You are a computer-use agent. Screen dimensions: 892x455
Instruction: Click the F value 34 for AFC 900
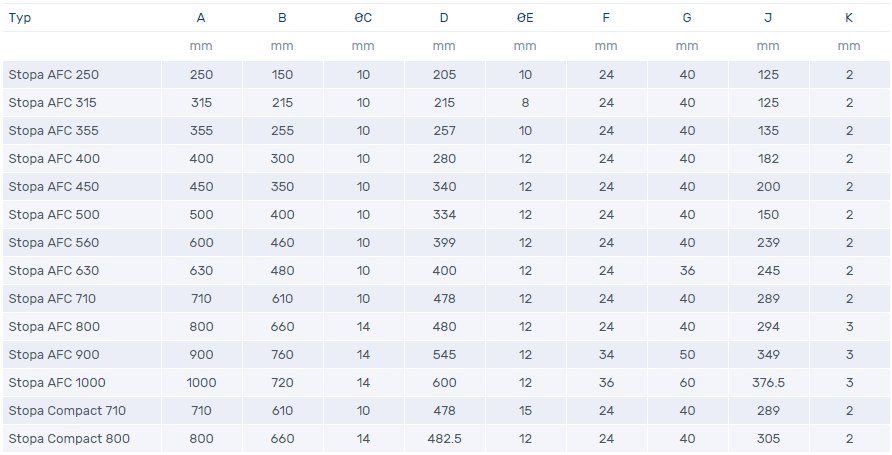point(606,354)
